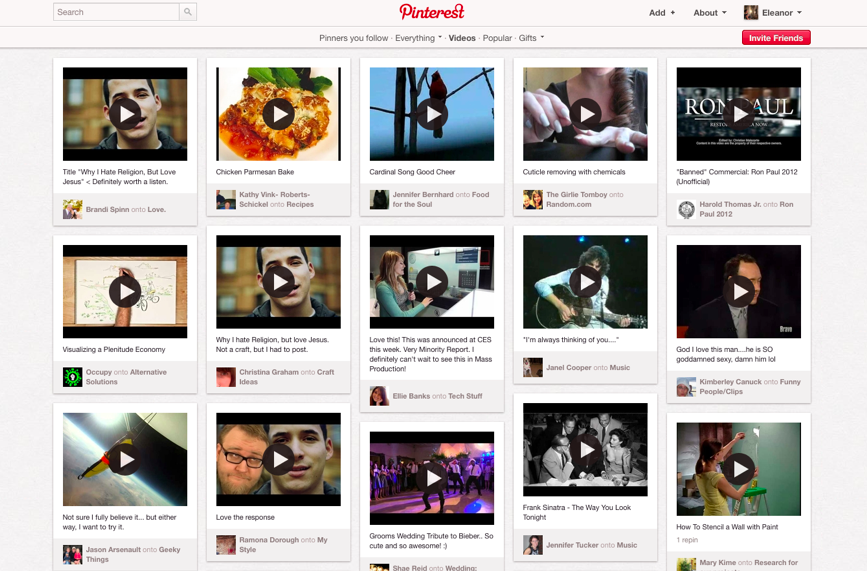Click Jennifer Bernhard's avatar icon

point(379,200)
